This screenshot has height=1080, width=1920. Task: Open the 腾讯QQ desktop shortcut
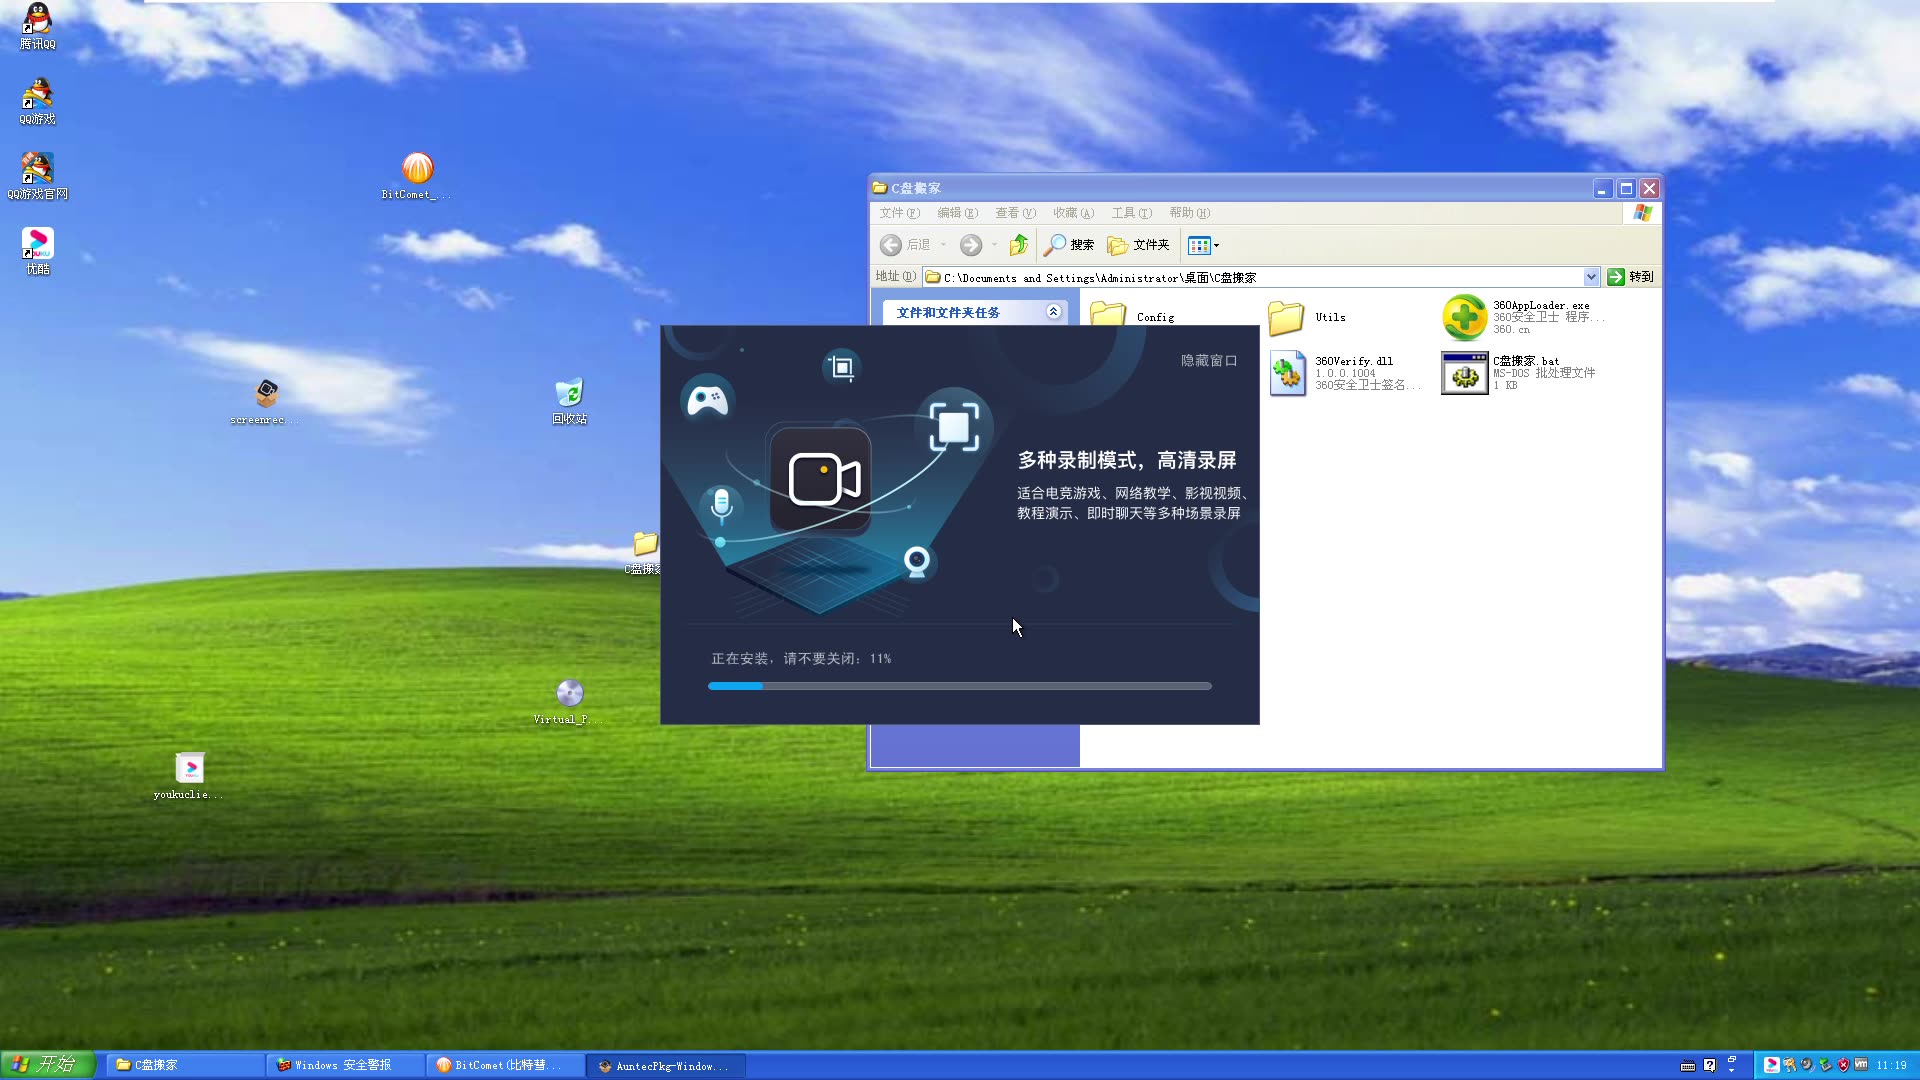(x=37, y=20)
